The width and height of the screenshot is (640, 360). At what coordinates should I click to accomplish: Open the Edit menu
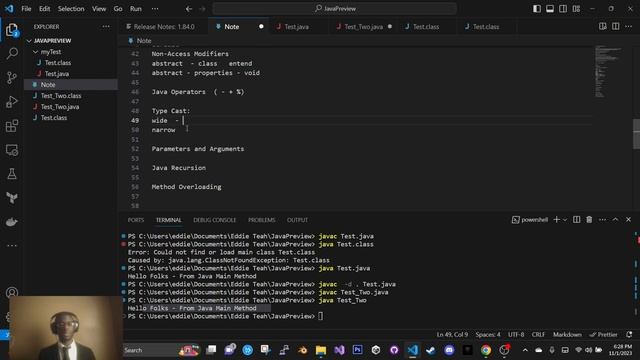pos(44,9)
